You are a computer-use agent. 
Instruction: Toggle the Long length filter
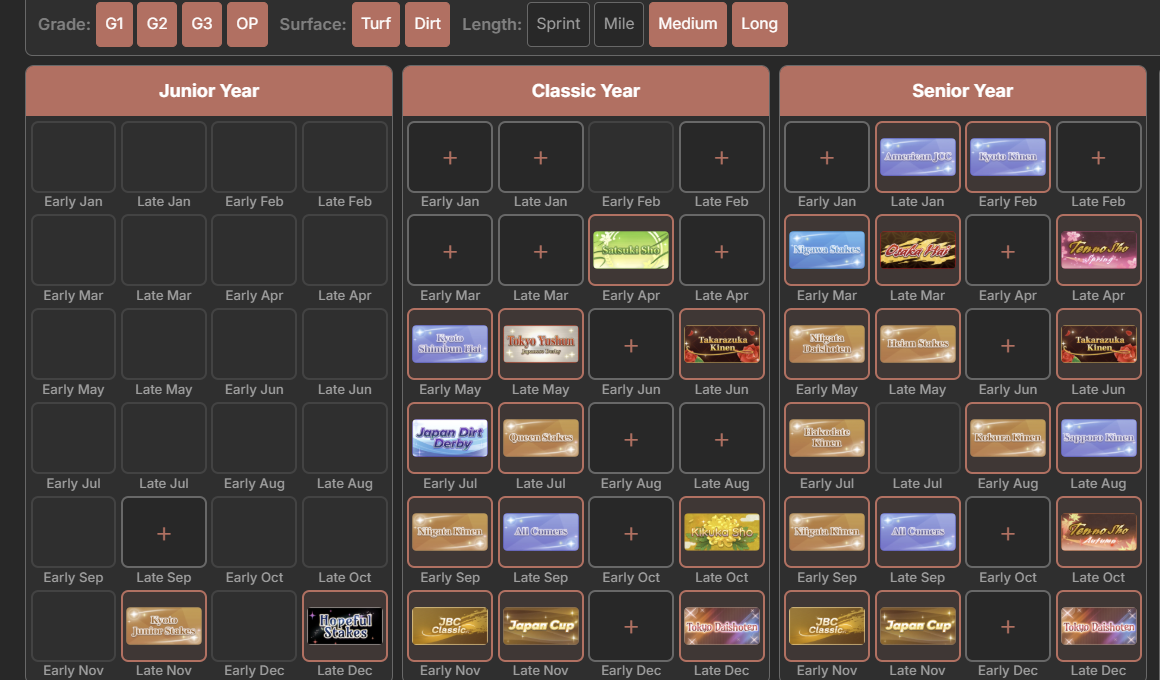[x=760, y=24]
